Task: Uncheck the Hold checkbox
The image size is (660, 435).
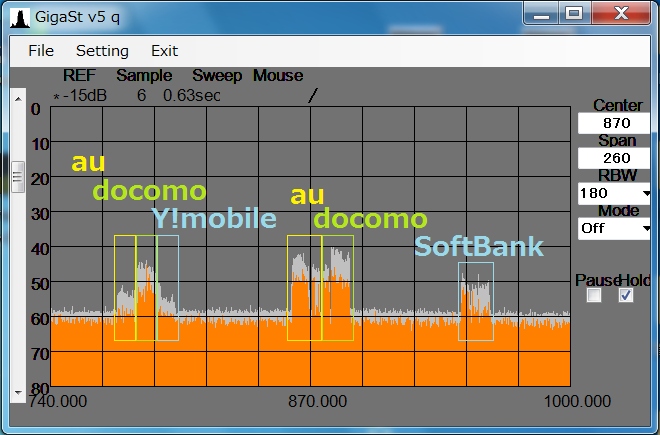Action: click(x=626, y=296)
